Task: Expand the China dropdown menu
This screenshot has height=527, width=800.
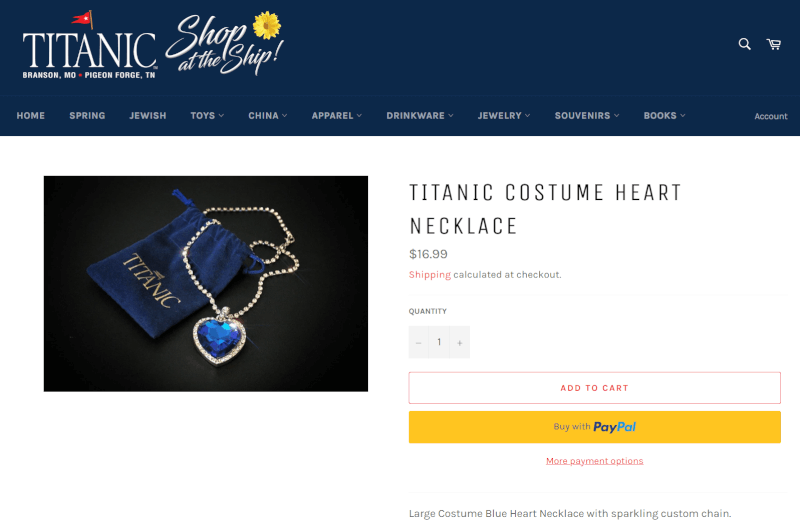Action: [x=268, y=116]
